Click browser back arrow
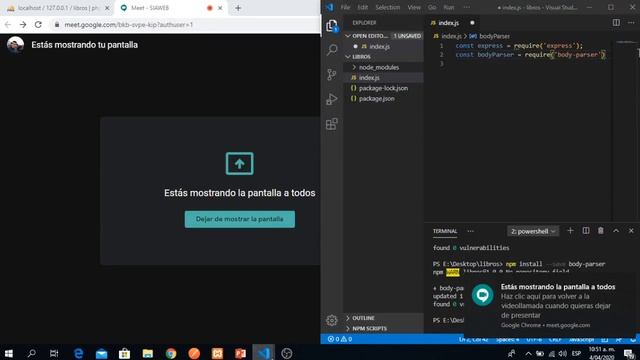The height and width of the screenshot is (360, 640). (8, 25)
